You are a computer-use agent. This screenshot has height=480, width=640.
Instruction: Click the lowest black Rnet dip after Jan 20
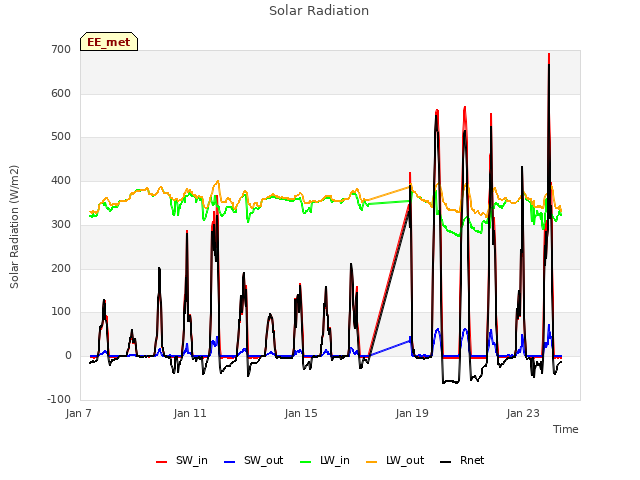[x=444, y=383]
